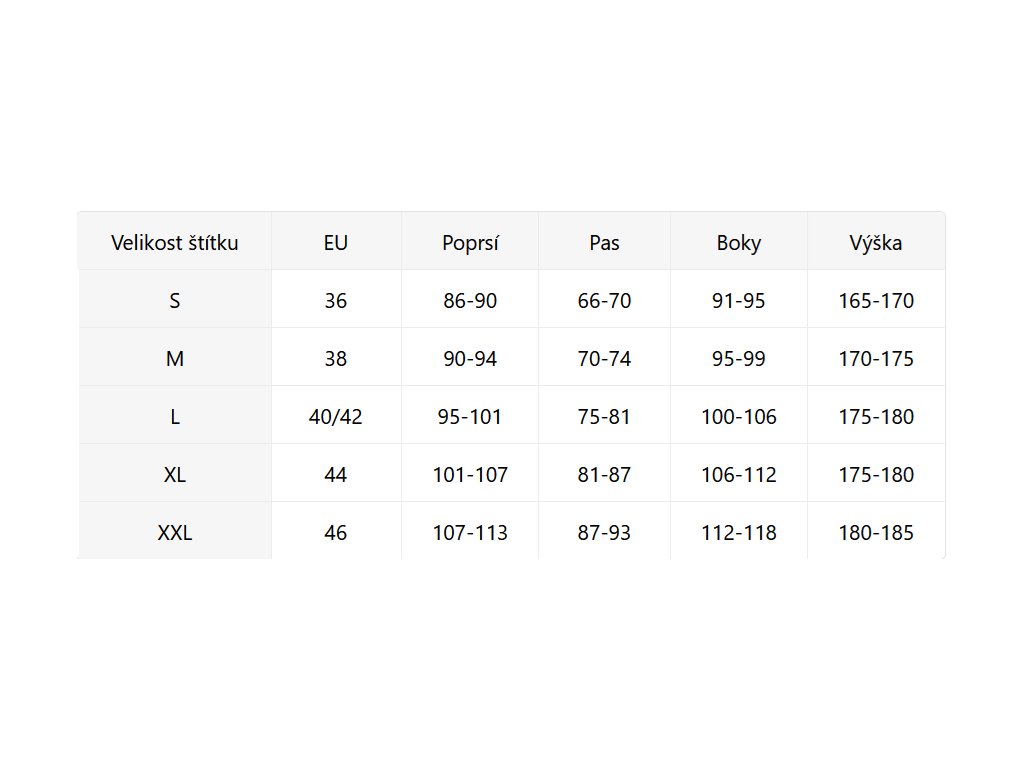Click the Boky column header
The height and width of the screenshot is (768, 1024).
(x=739, y=242)
